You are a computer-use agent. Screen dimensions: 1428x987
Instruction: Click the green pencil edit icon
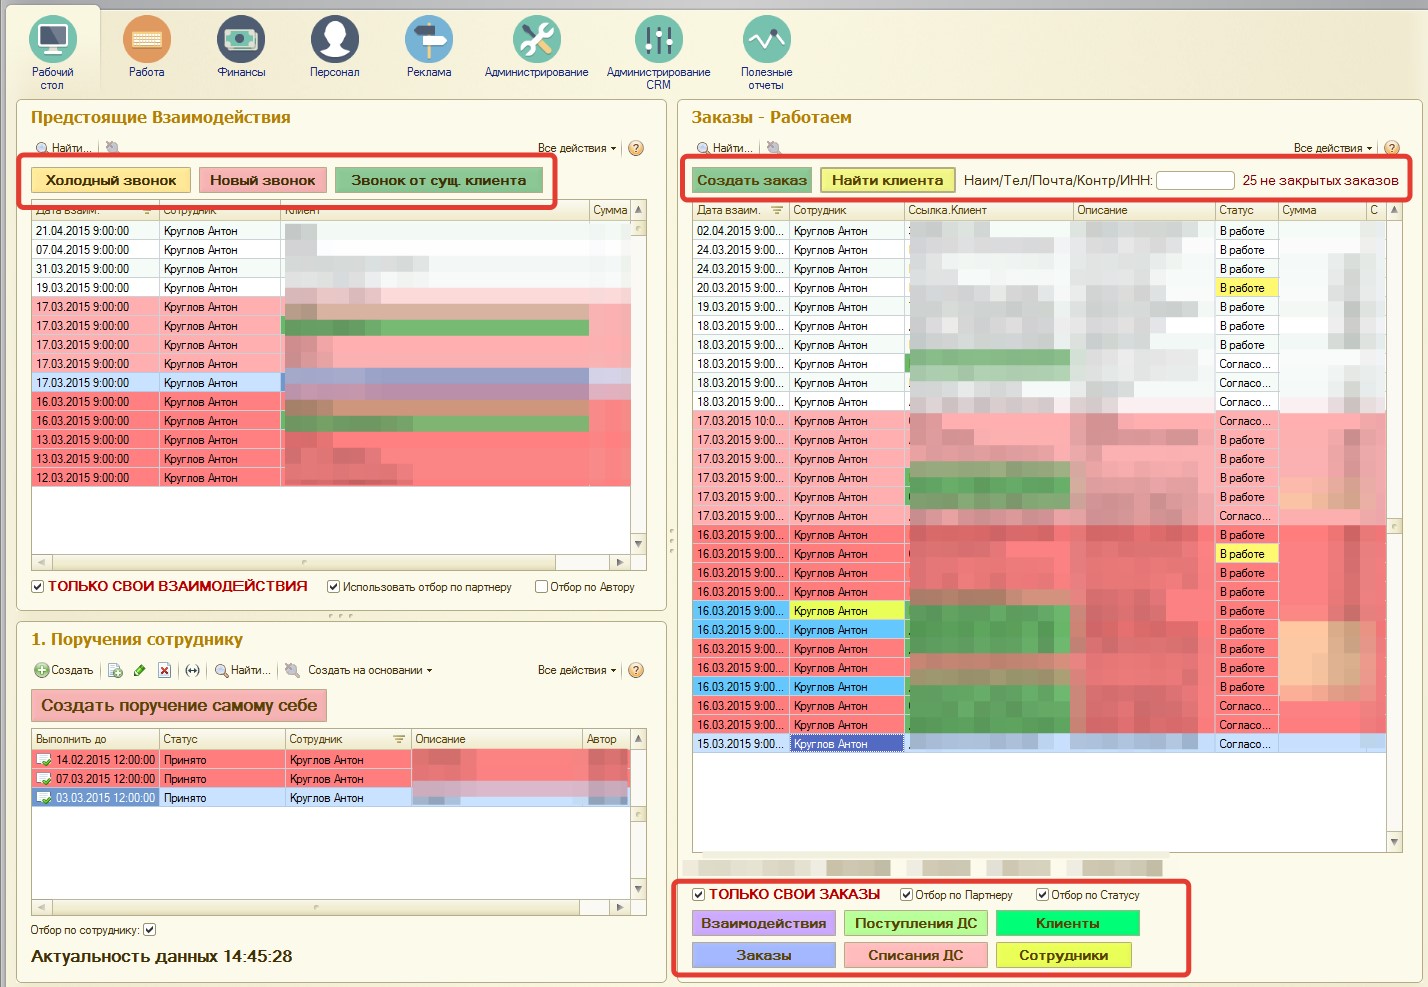[x=140, y=671]
